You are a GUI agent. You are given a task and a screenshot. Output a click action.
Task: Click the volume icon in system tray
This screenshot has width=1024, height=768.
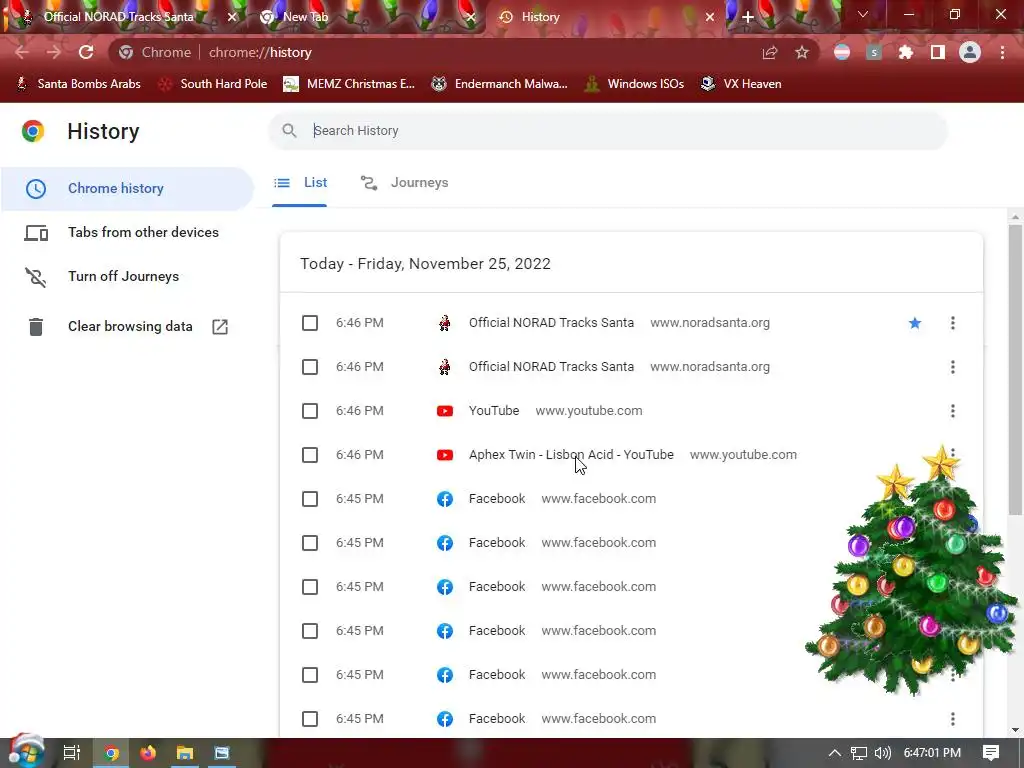pyautogui.click(x=882, y=753)
